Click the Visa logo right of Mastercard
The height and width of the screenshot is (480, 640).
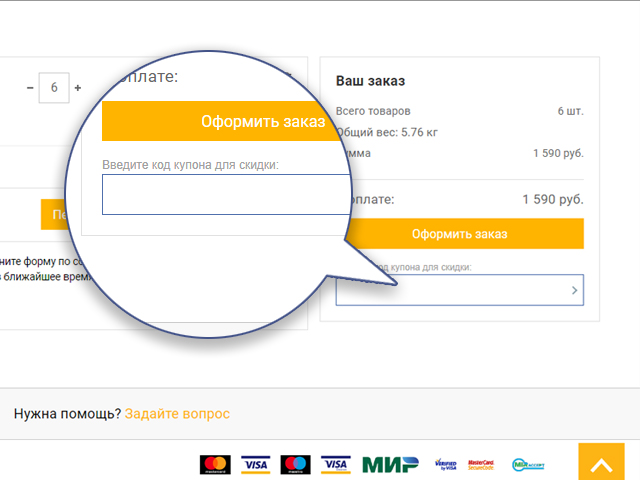coord(256,464)
